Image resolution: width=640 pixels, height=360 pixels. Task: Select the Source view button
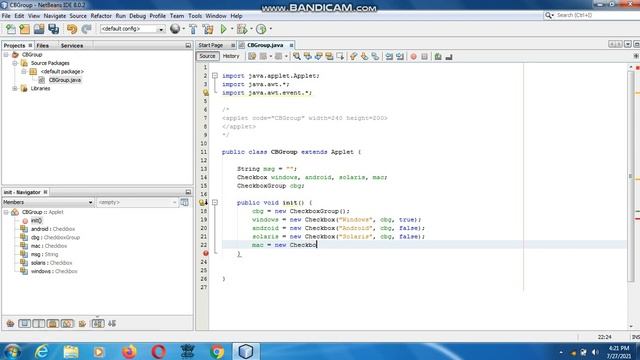pyautogui.click(x=207, y=56)
